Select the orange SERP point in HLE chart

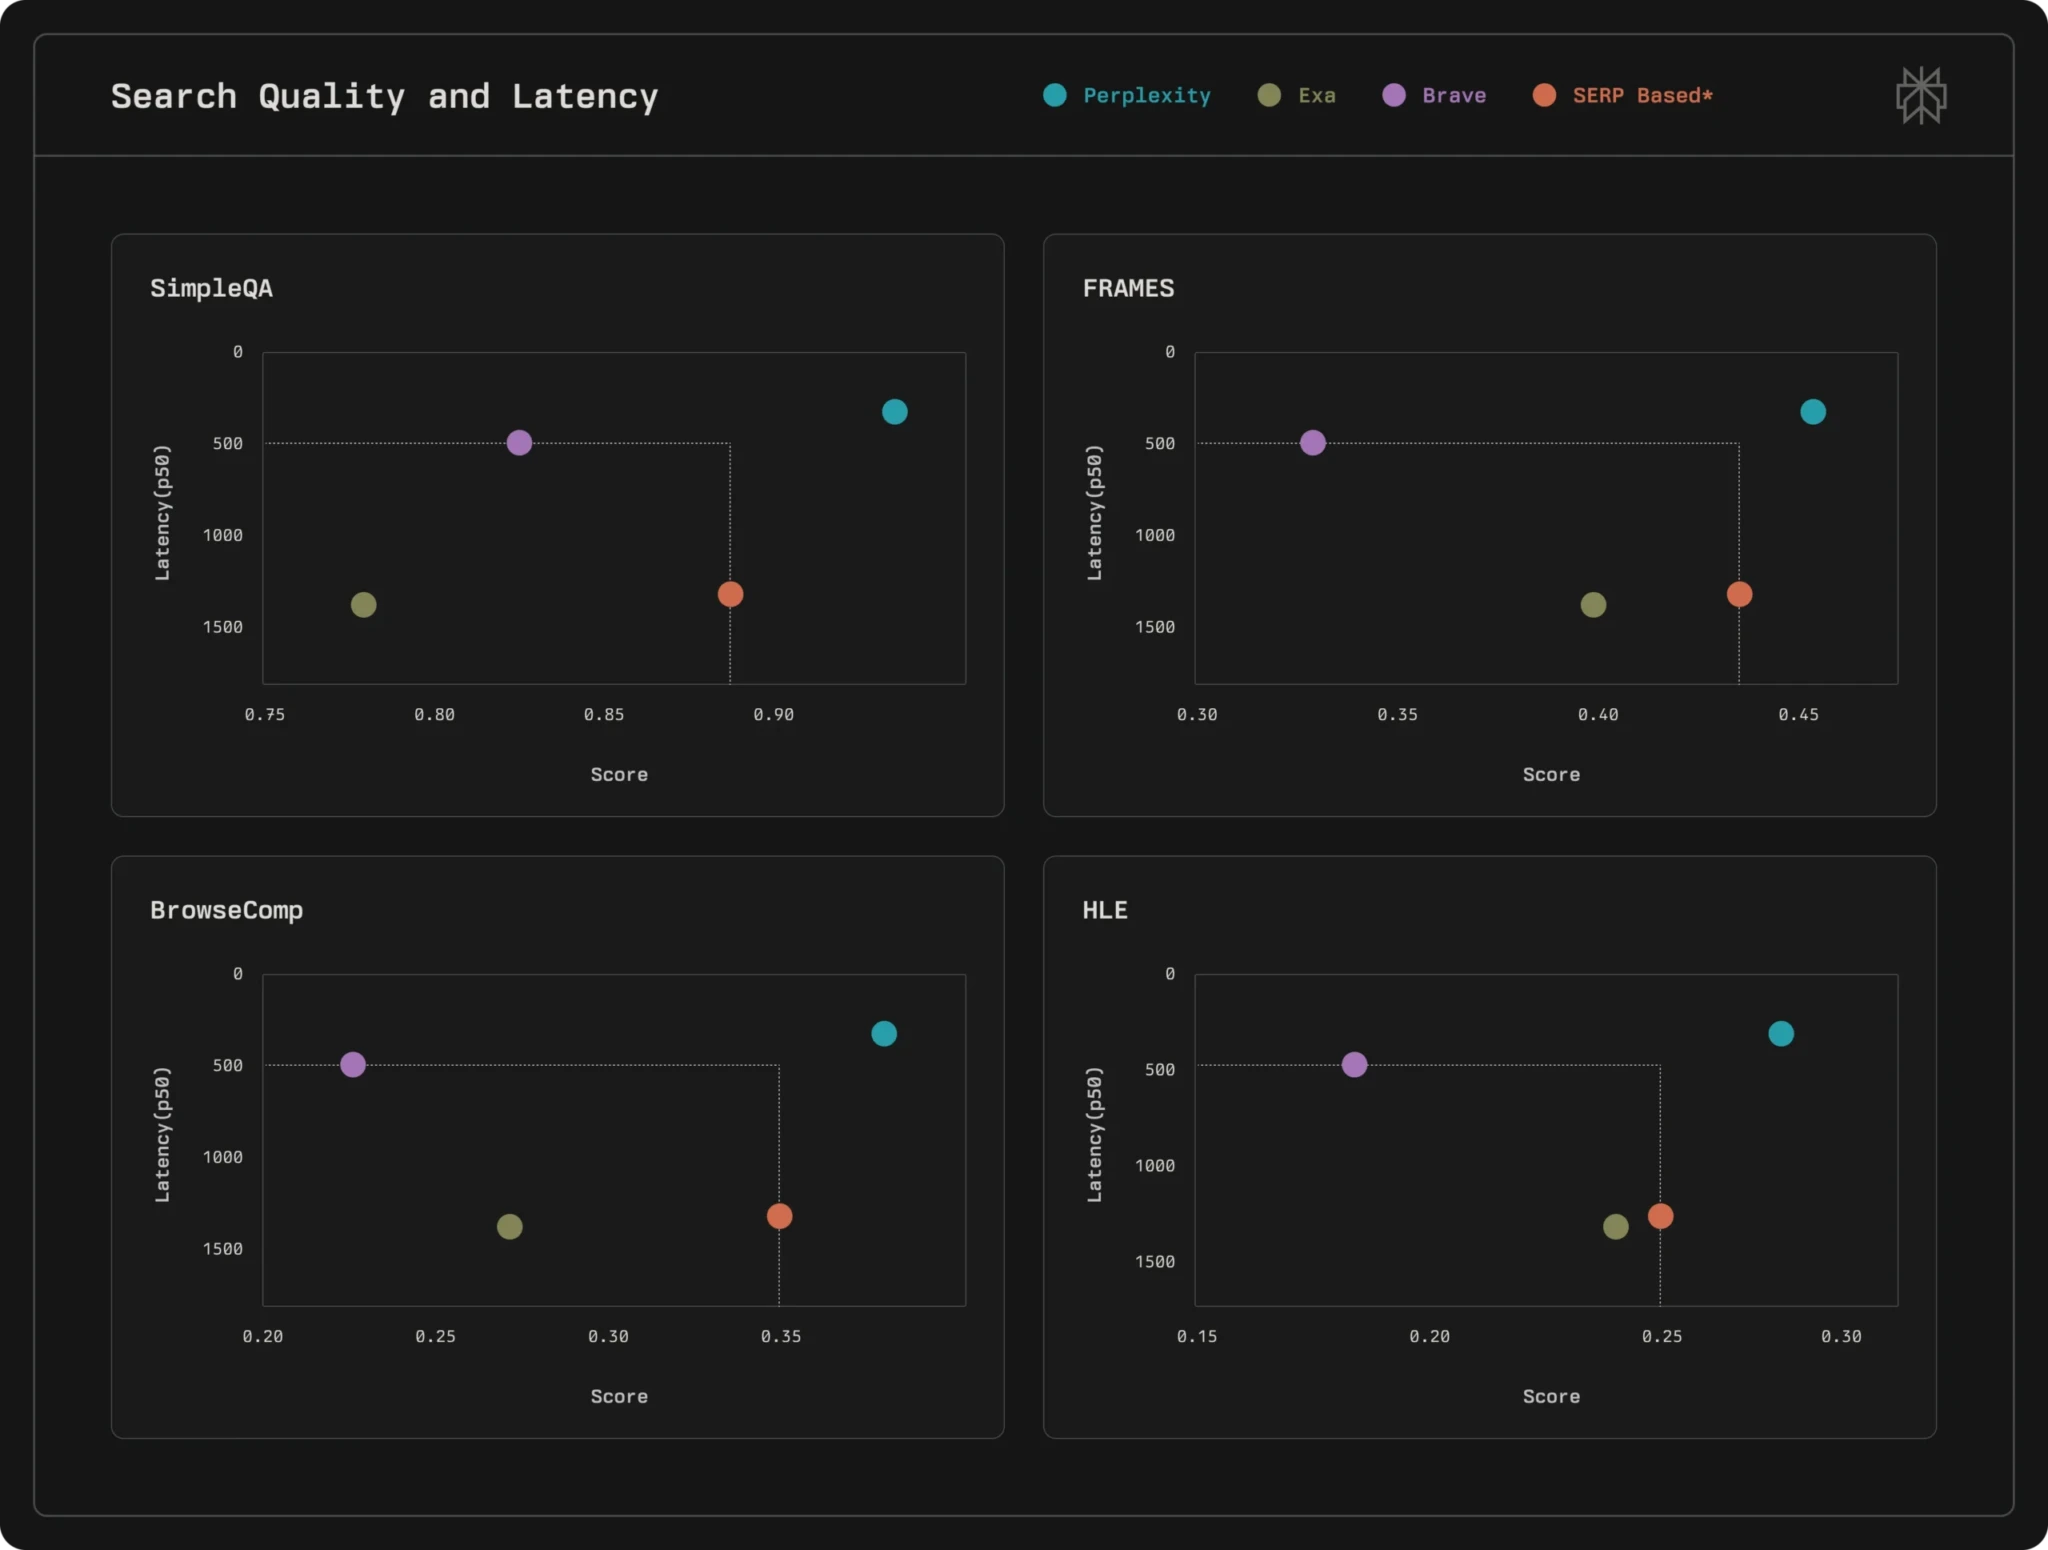(x=1662, y=1216)
